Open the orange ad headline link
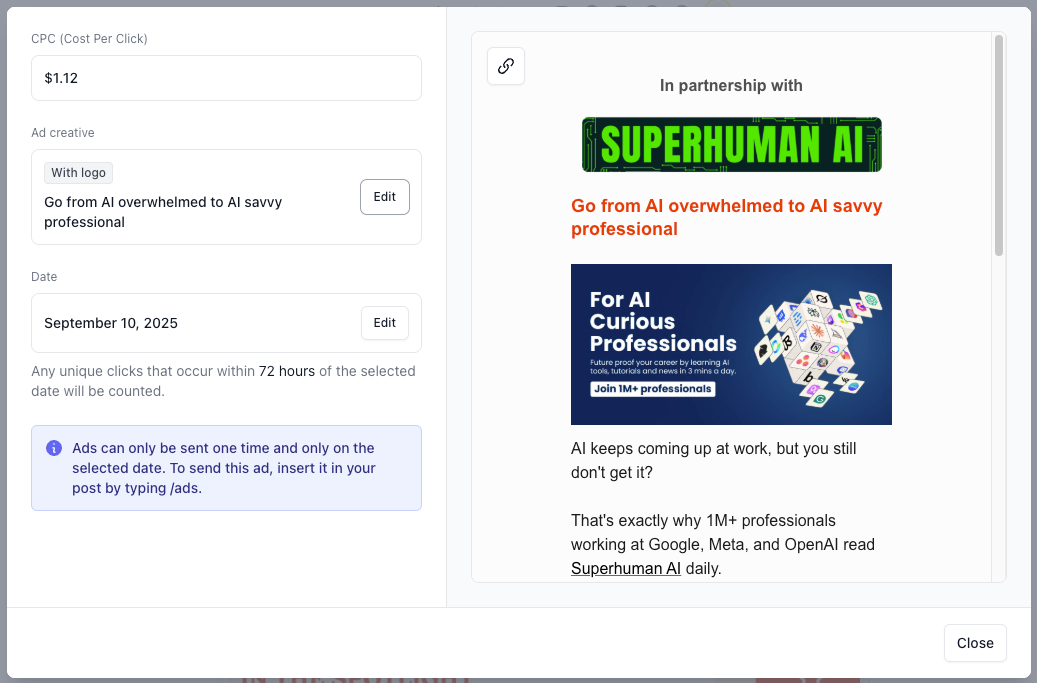Screen dimensions: 1037x683 [726, 218]
